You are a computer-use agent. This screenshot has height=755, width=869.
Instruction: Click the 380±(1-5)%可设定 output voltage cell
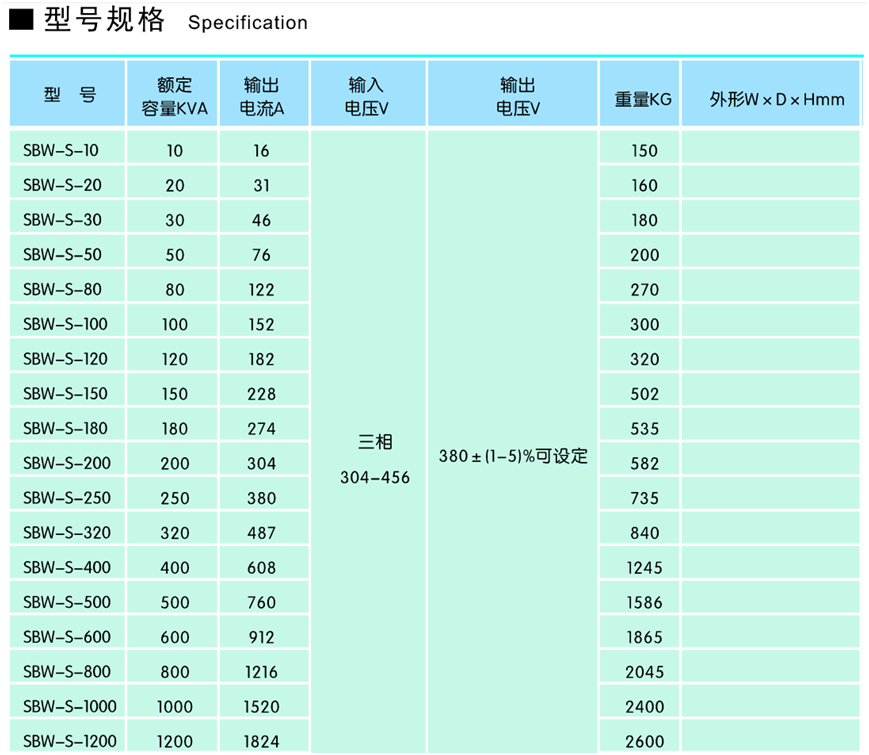click(x=512, y=455)
